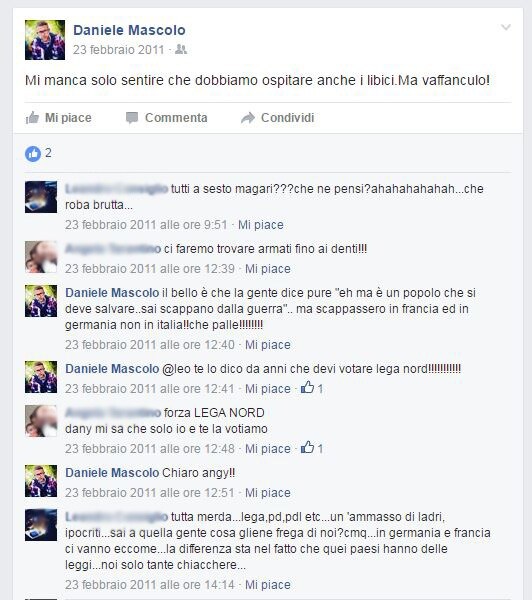The width and height of the screenshot is (532, 600).
Task: Click the friends audience icon beside post date
Action: pos(181,49)
